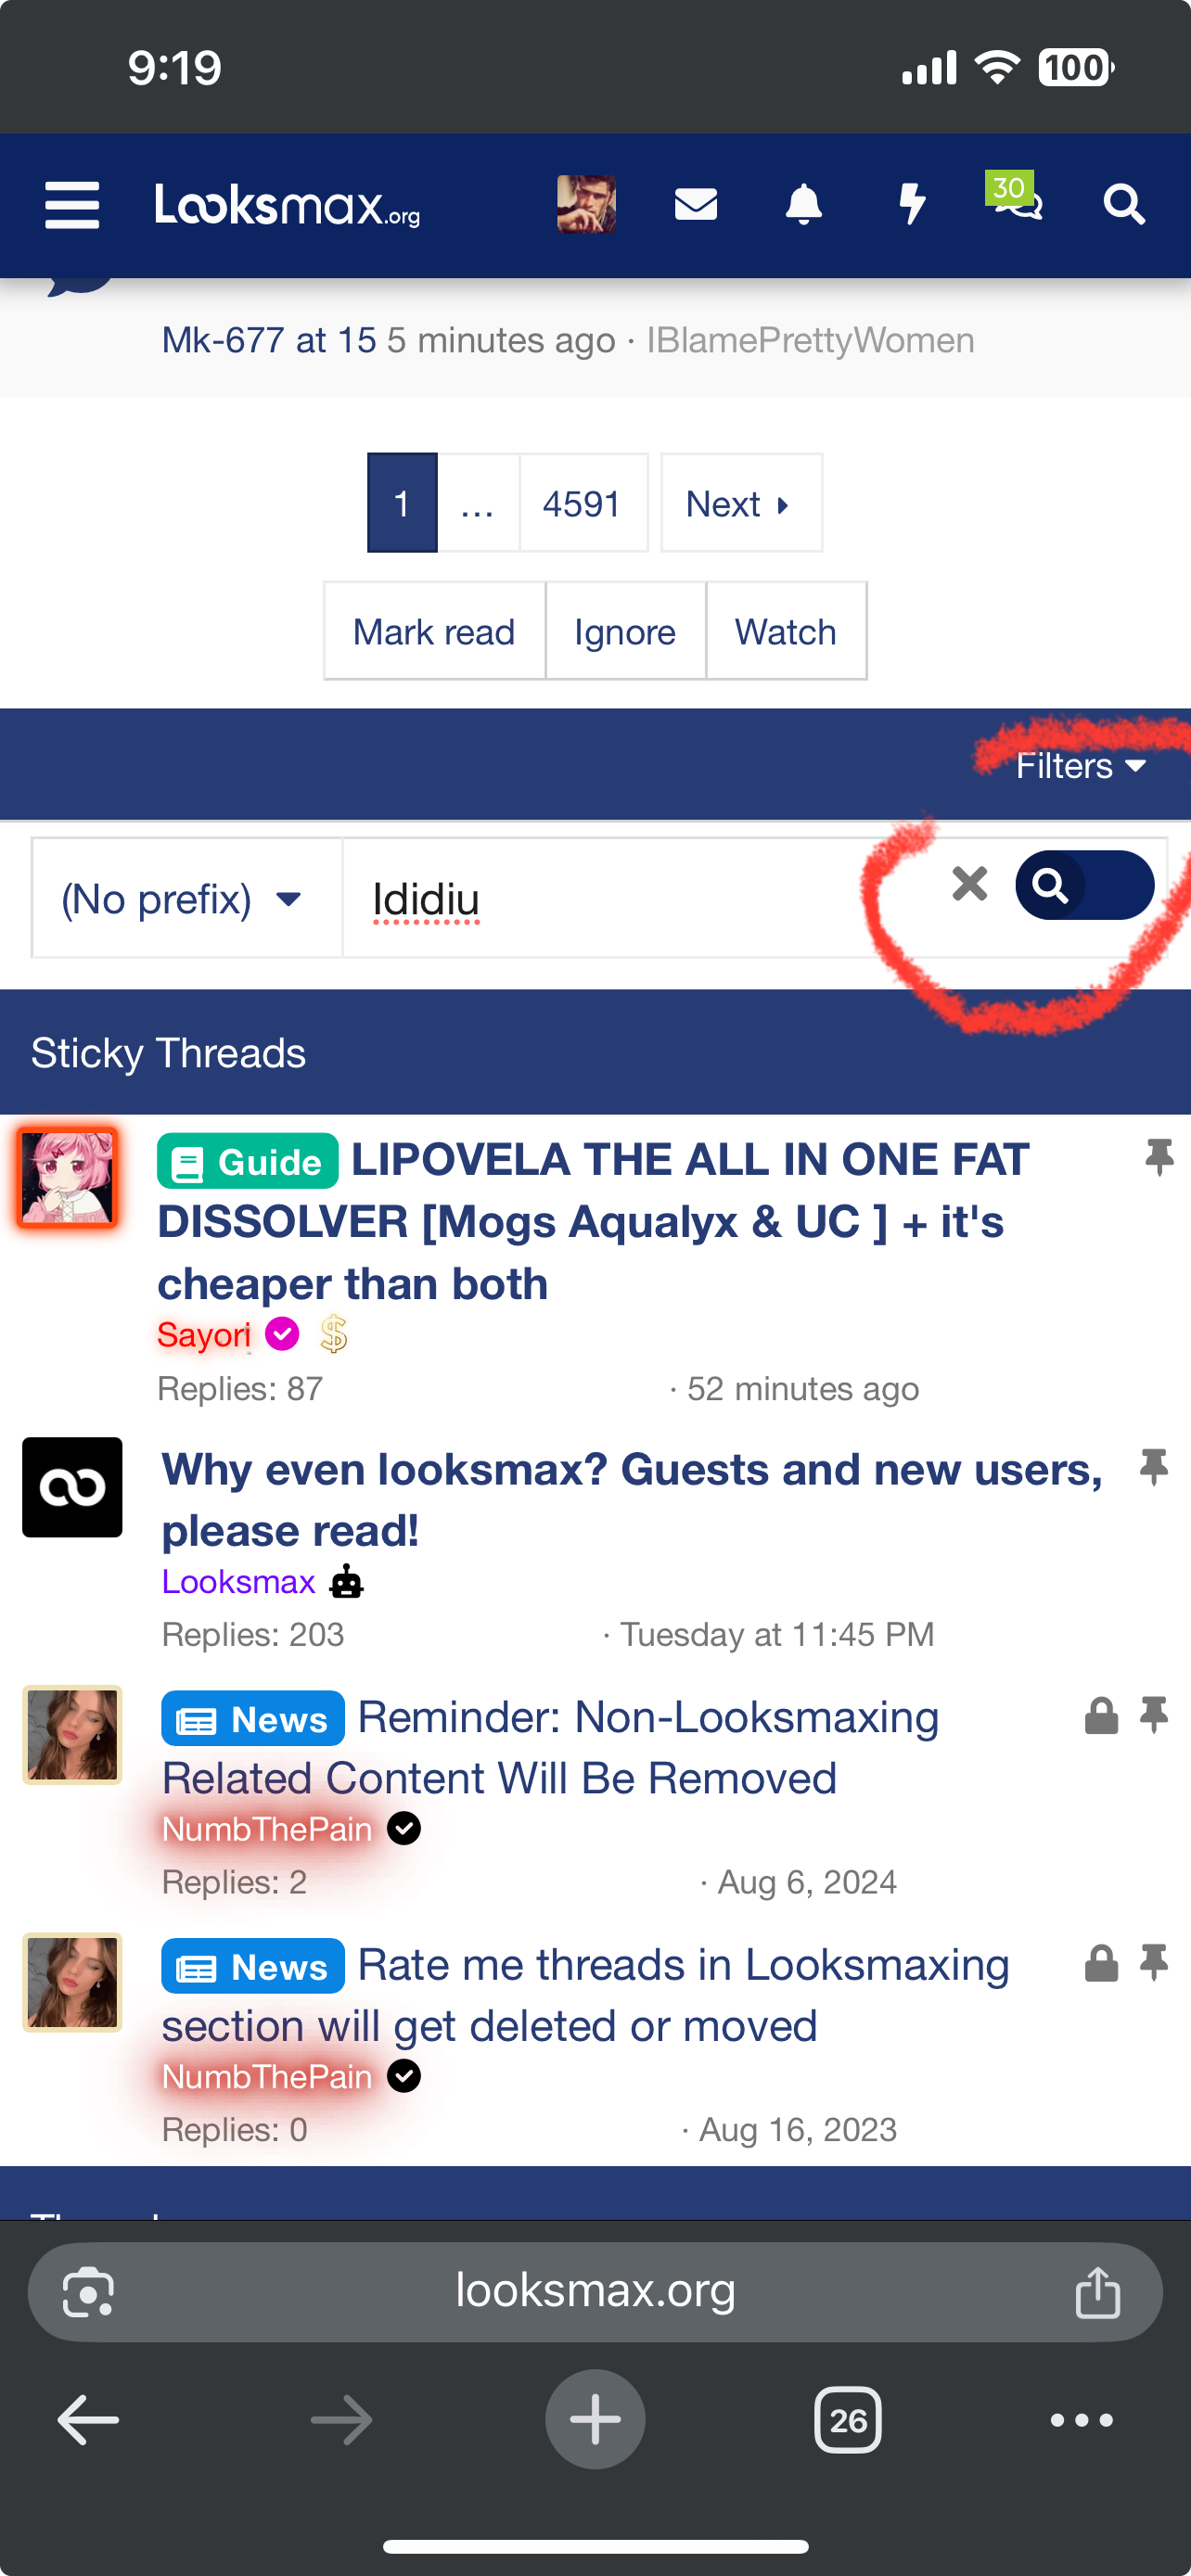Image resolution: width=1191 pixels, height=2576 pixels.
Task: Open the alerts bell icon
Action: click(803, 204)
